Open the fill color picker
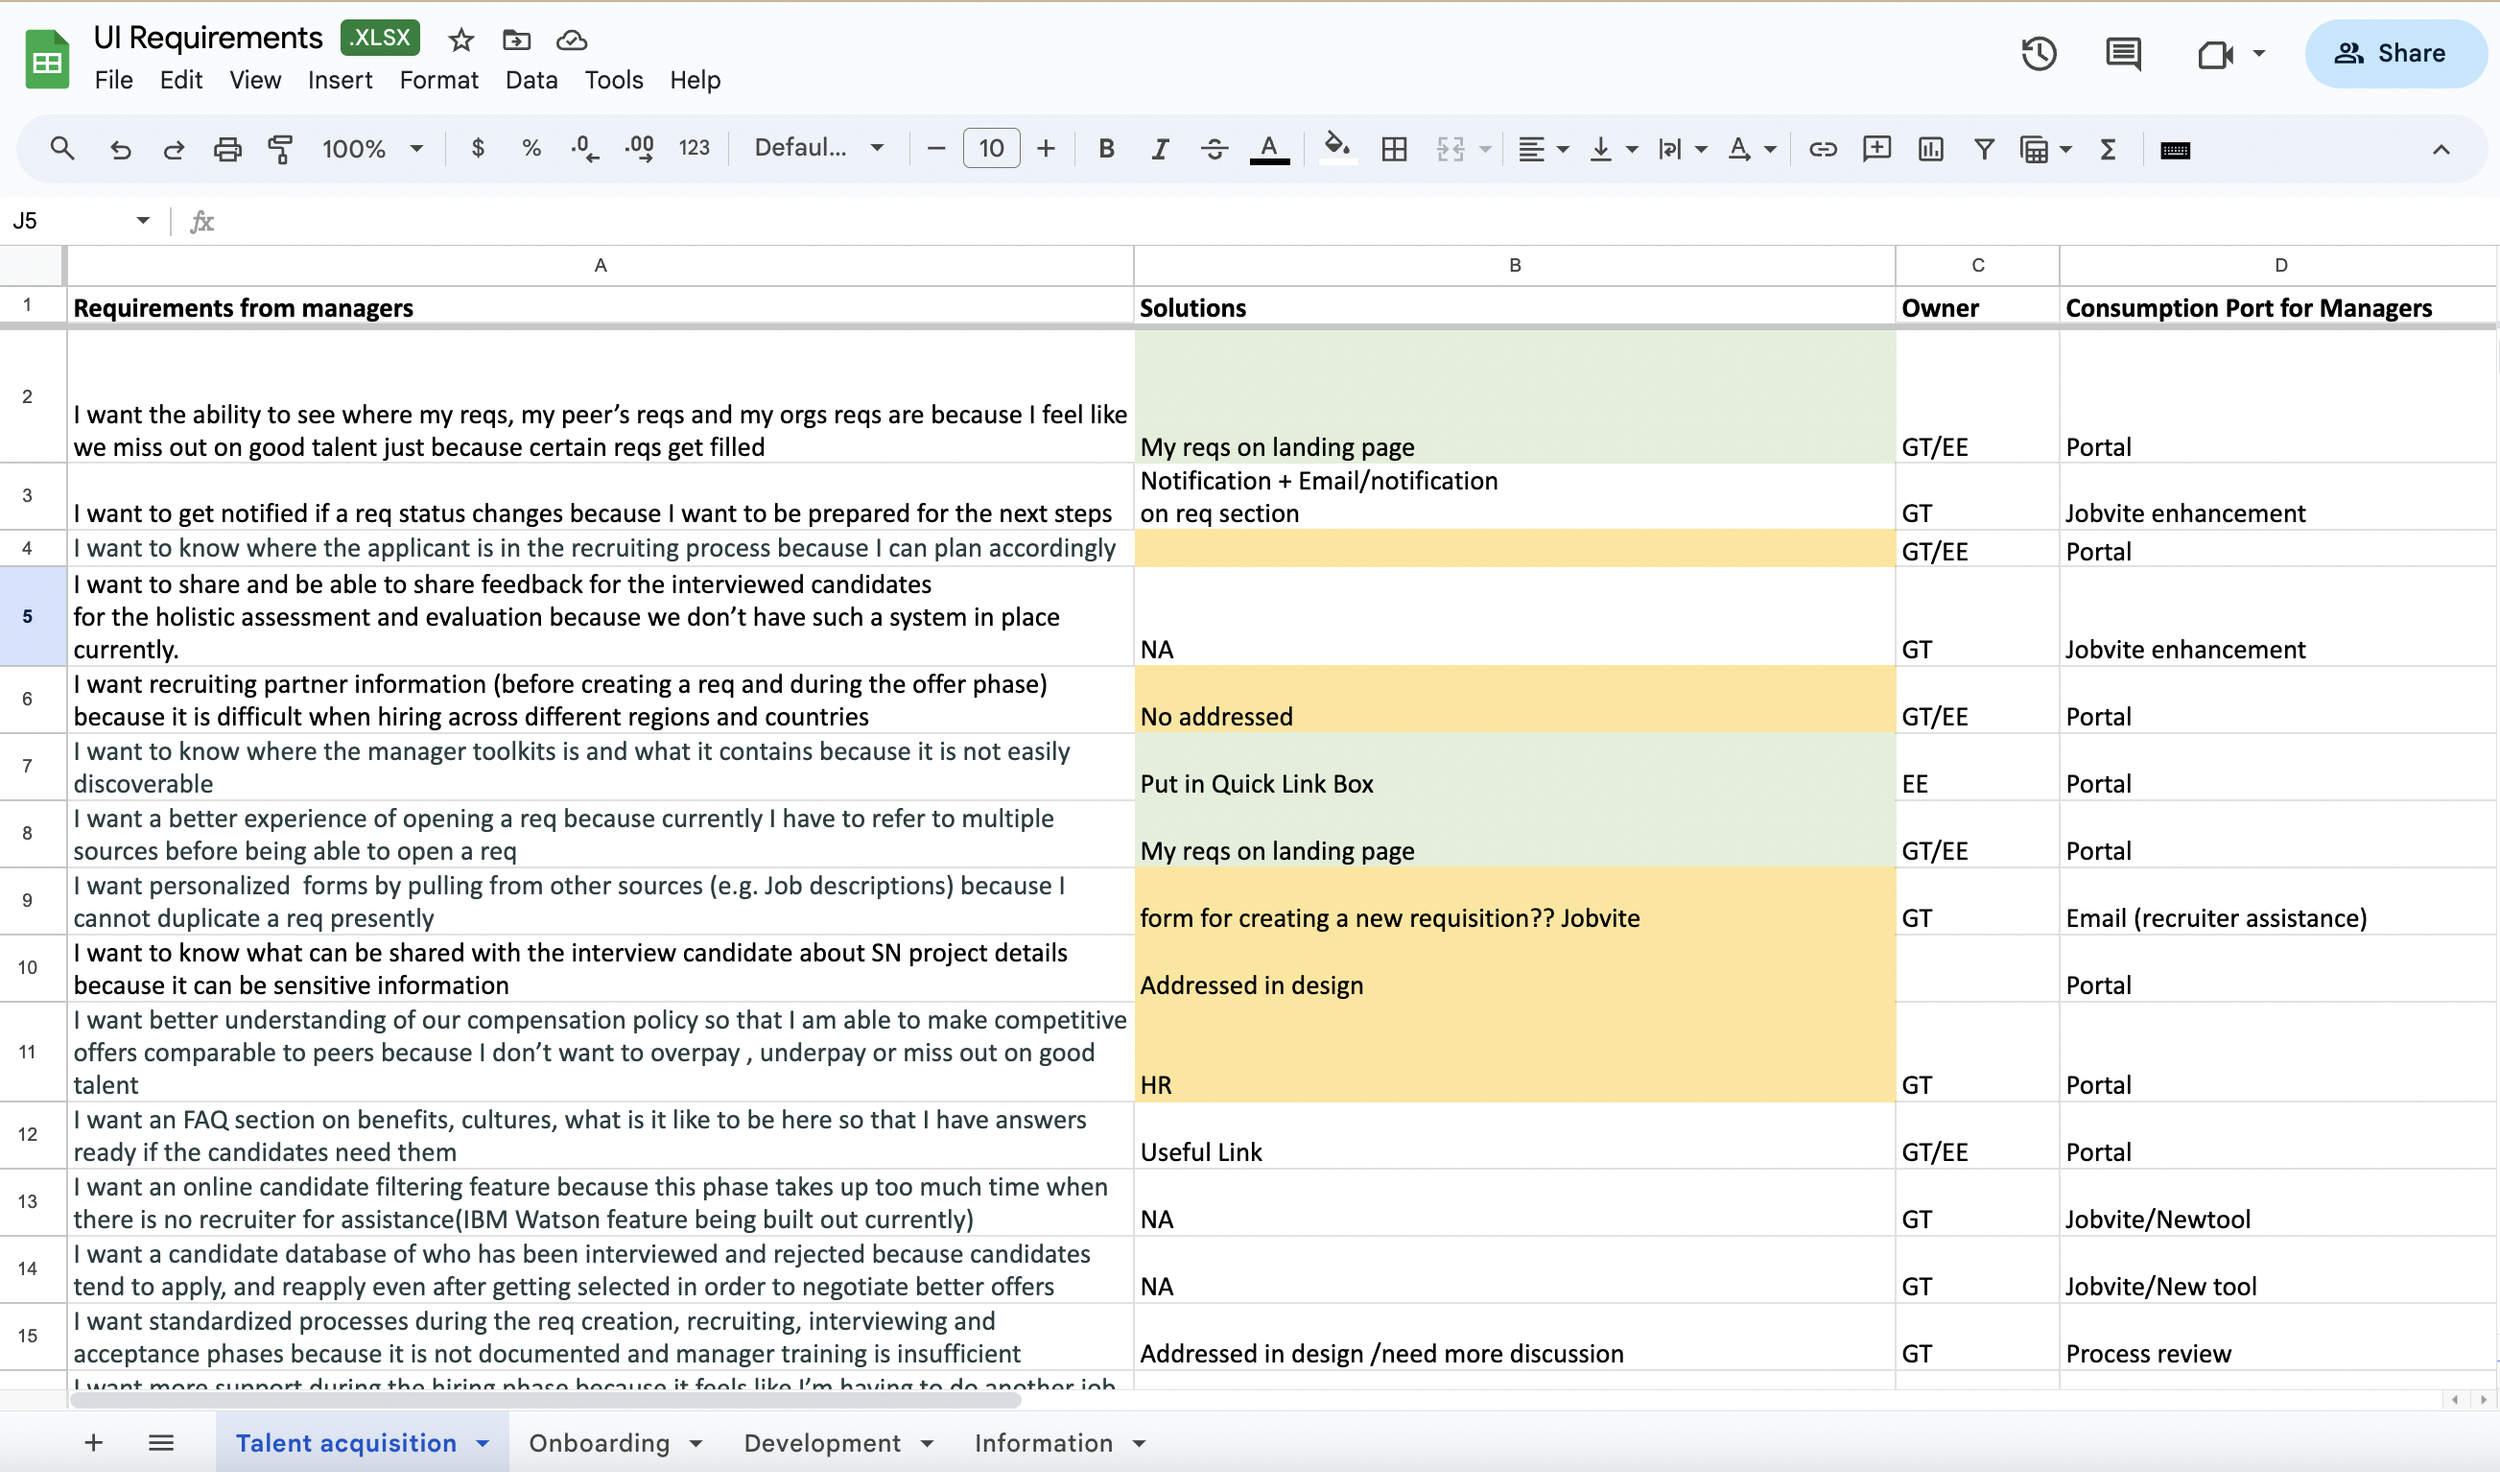 point(1337,149)
